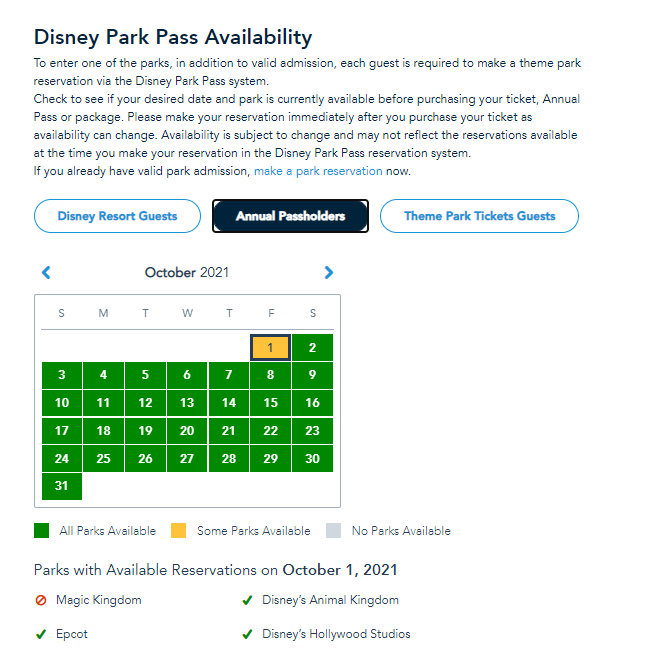Screen dimensions: 645x670
Task: Follow the "make a park reservation" link
Action: coord(318,171)
